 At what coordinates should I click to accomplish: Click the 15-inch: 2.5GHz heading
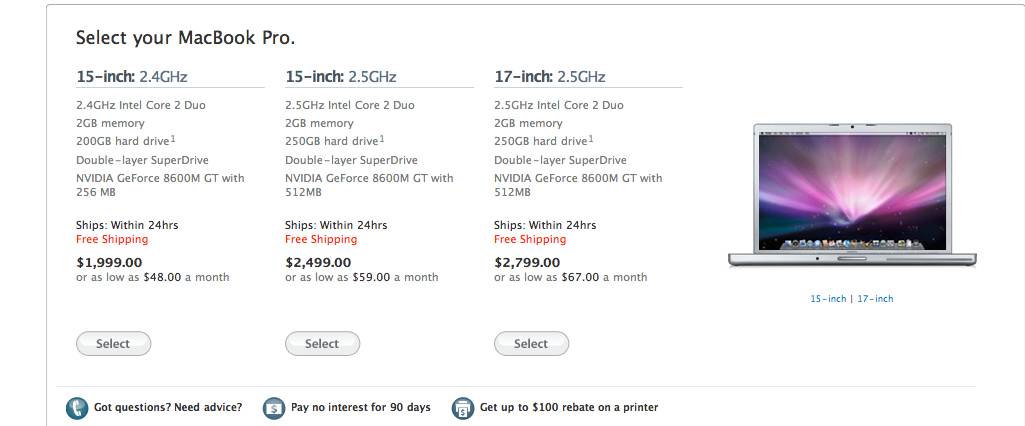click(341, 76)
